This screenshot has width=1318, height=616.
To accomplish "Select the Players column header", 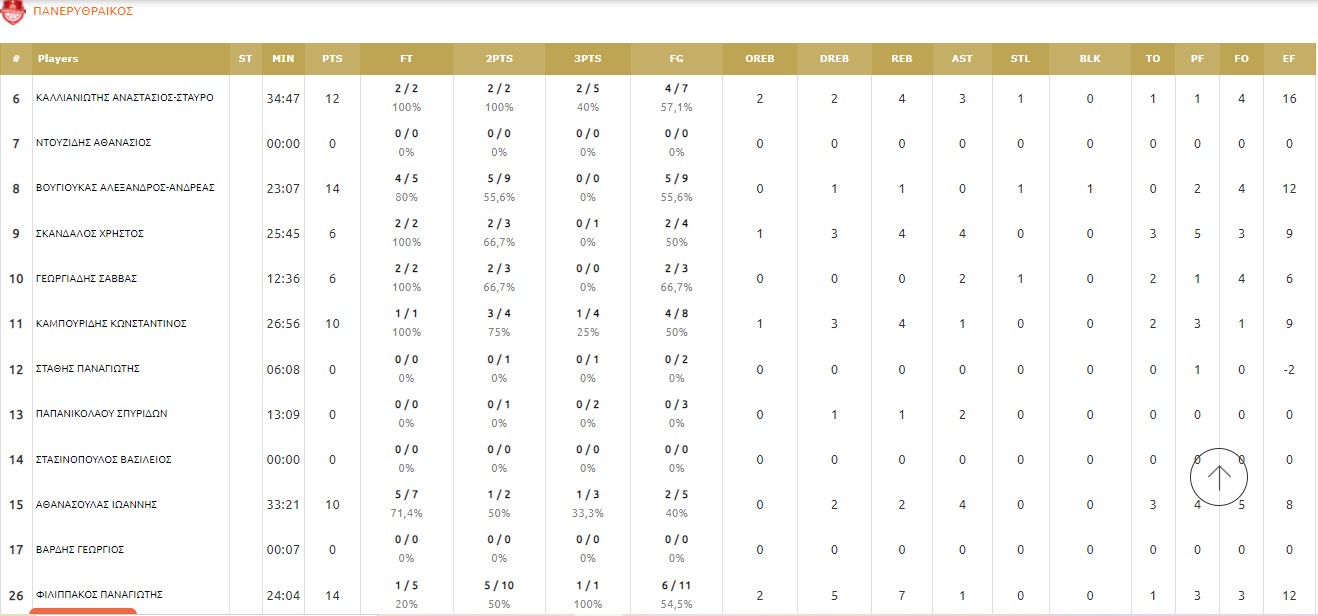I will pos(58,59).
